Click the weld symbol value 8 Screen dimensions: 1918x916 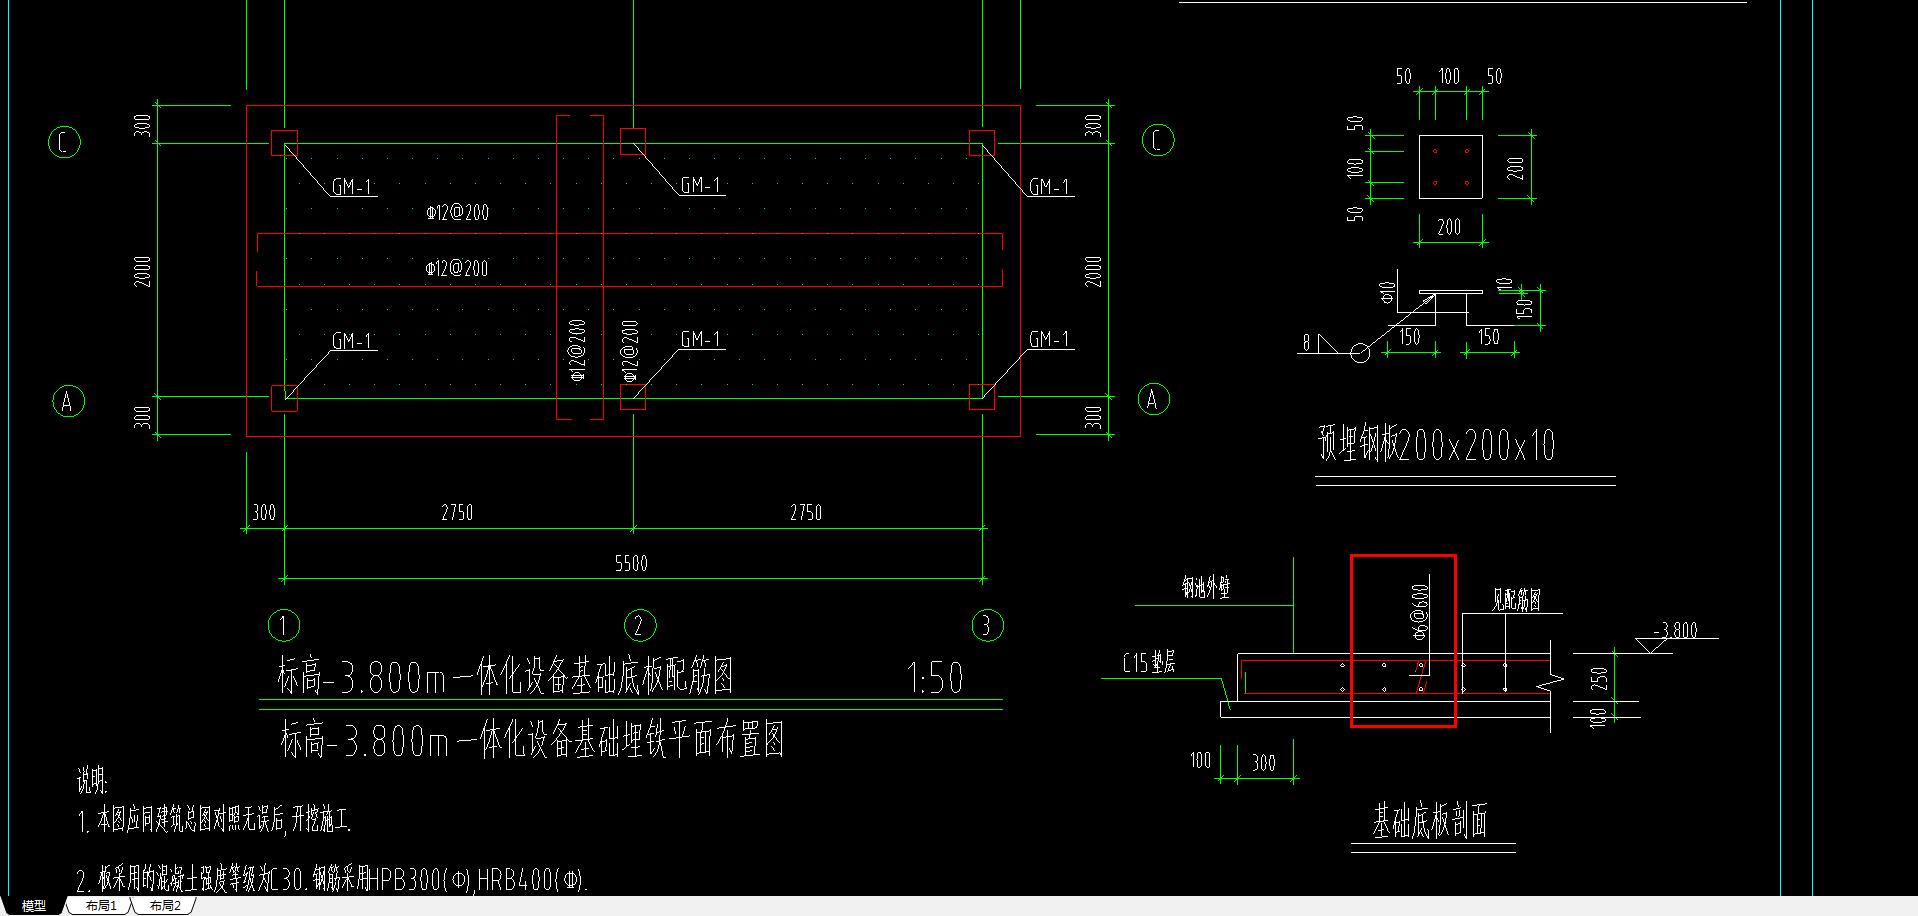[1306, 343]
